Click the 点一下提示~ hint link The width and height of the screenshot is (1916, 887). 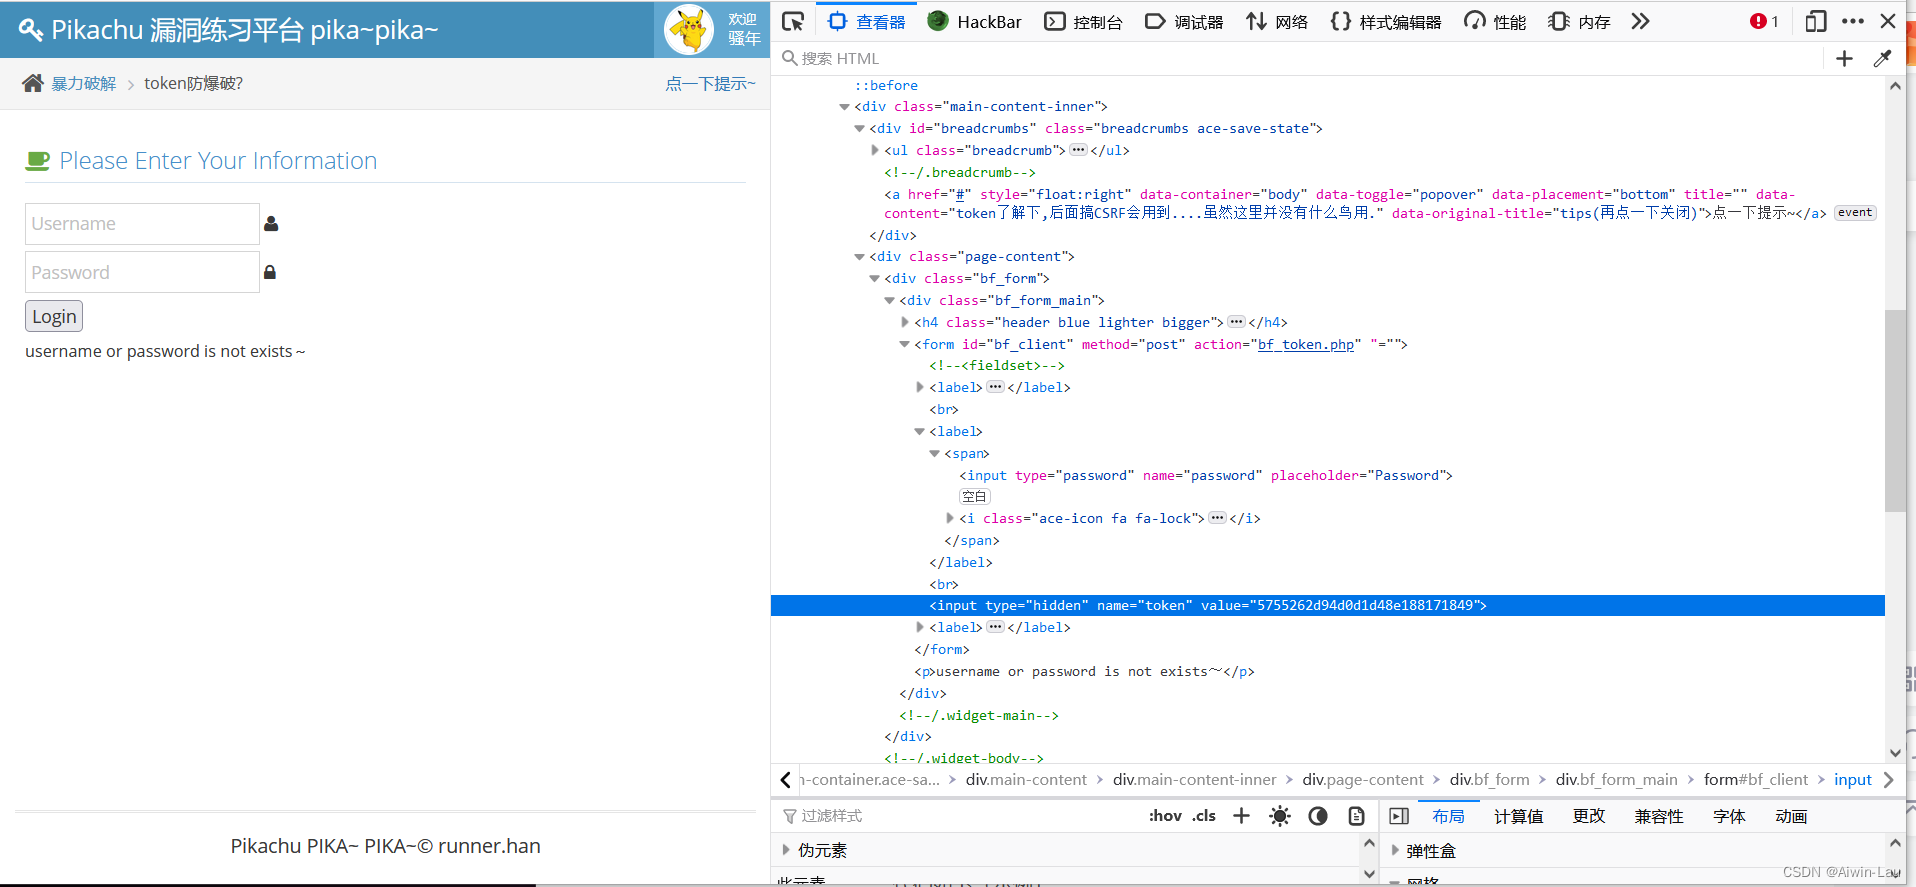[710, 84]
